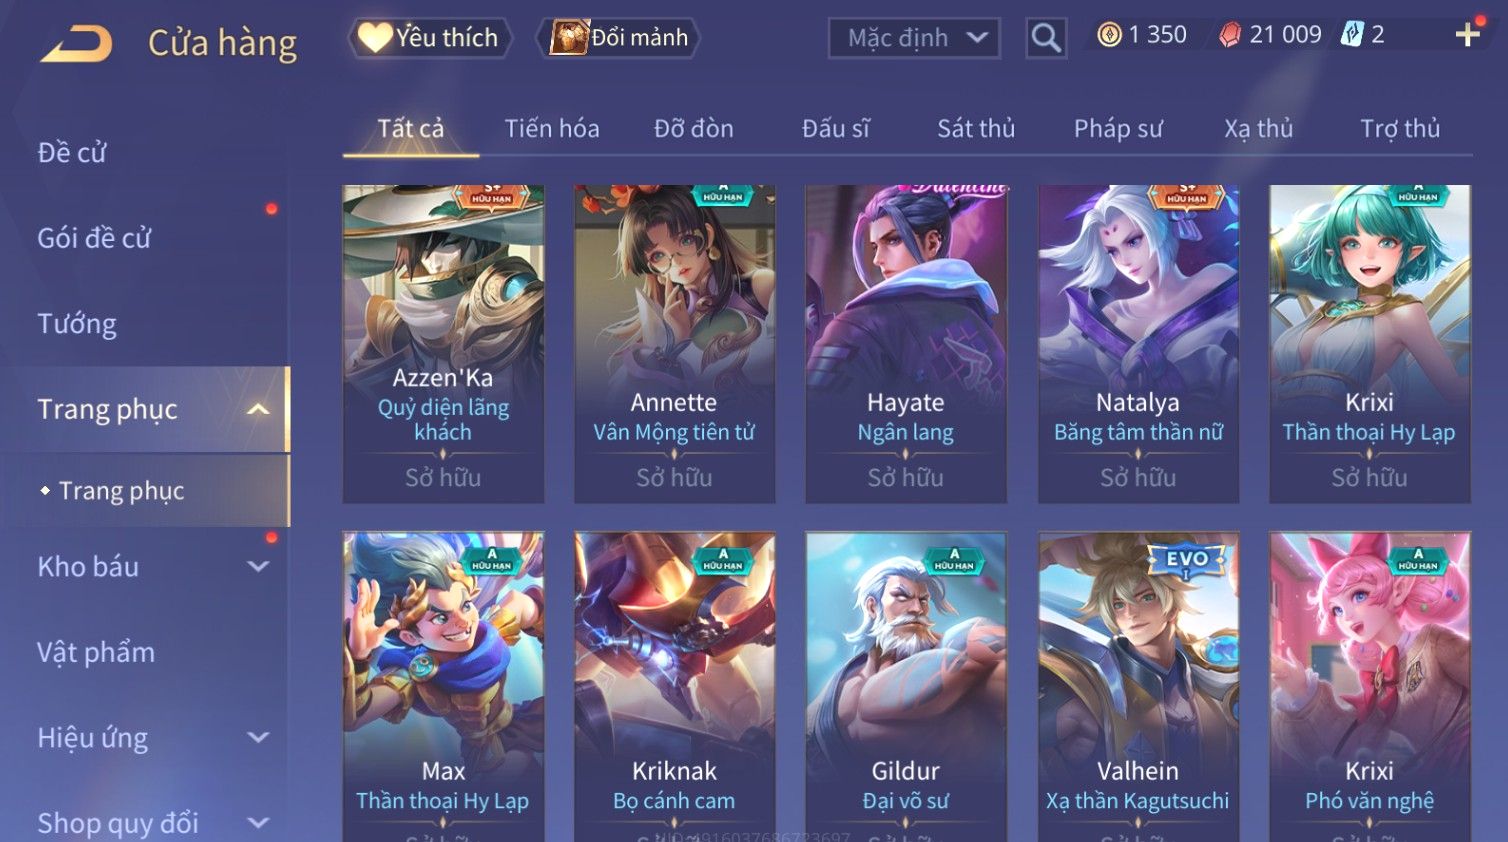Open the search magnifier icon
The height and width of the screenshot is (842, 1508).
(x=1046, y=38)
